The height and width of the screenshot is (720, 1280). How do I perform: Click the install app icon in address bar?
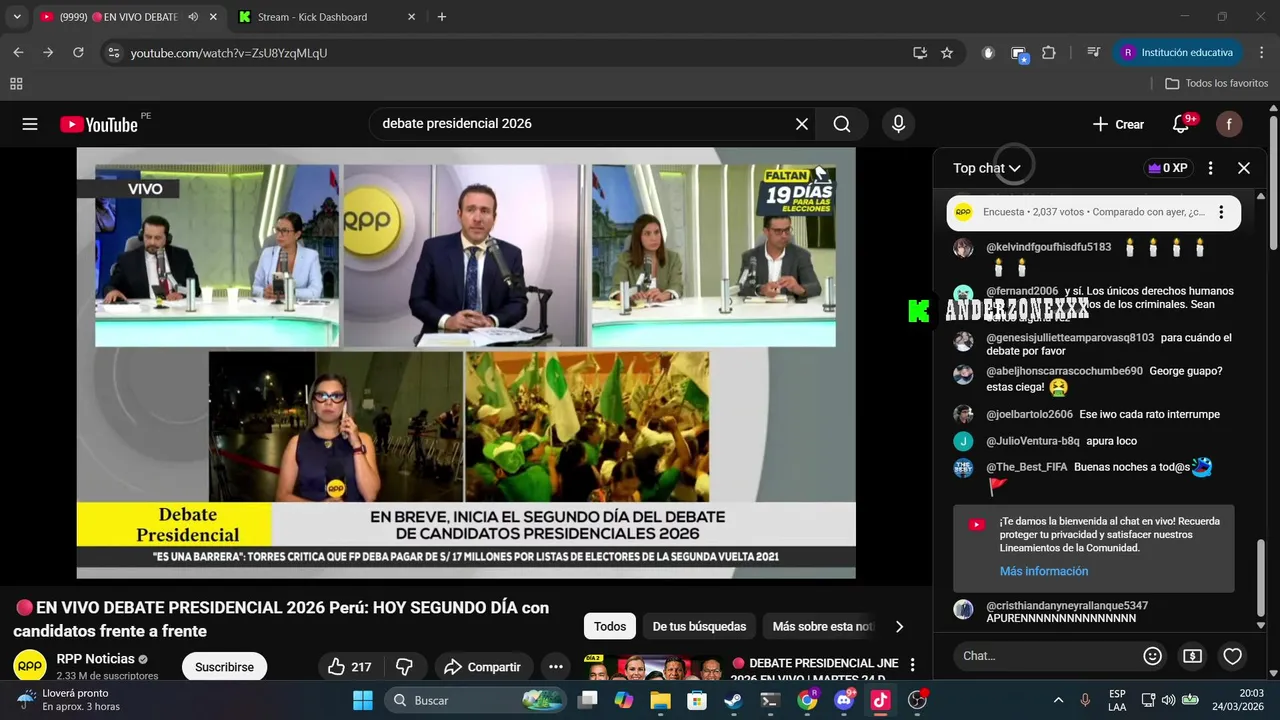(x=920, y=53)
